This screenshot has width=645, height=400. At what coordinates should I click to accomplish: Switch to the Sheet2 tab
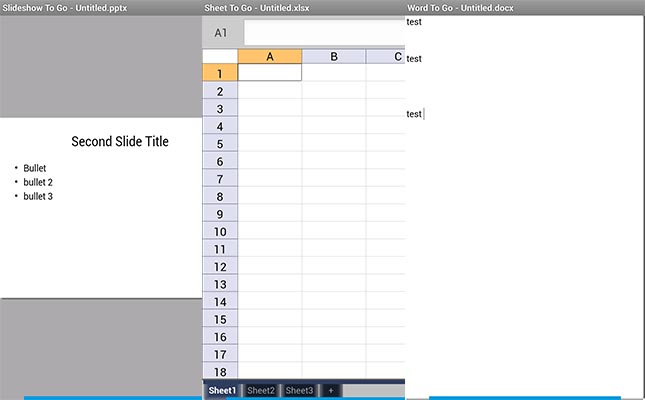pyautogui.click(x=261, y=390)
